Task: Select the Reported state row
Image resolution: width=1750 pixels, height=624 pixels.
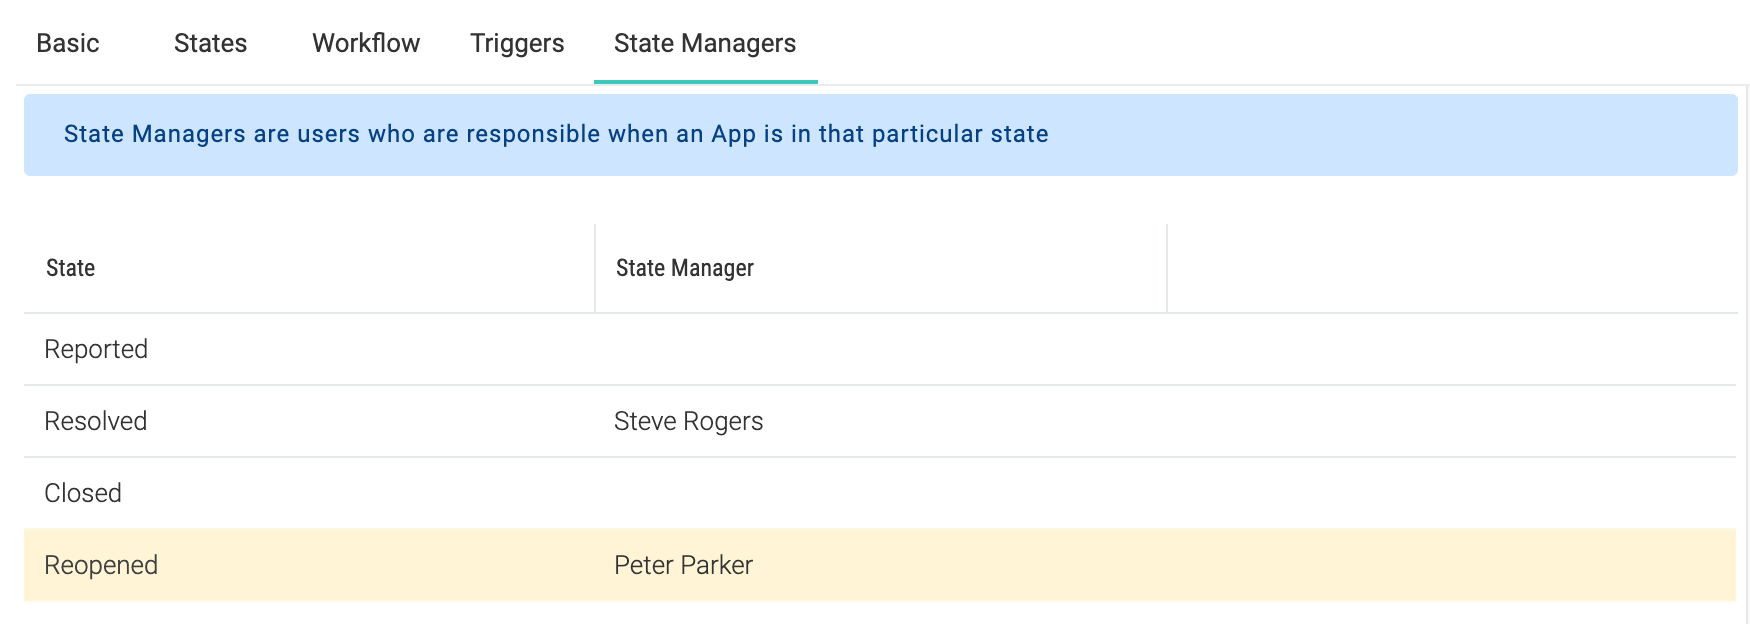Action: point(96,349)
